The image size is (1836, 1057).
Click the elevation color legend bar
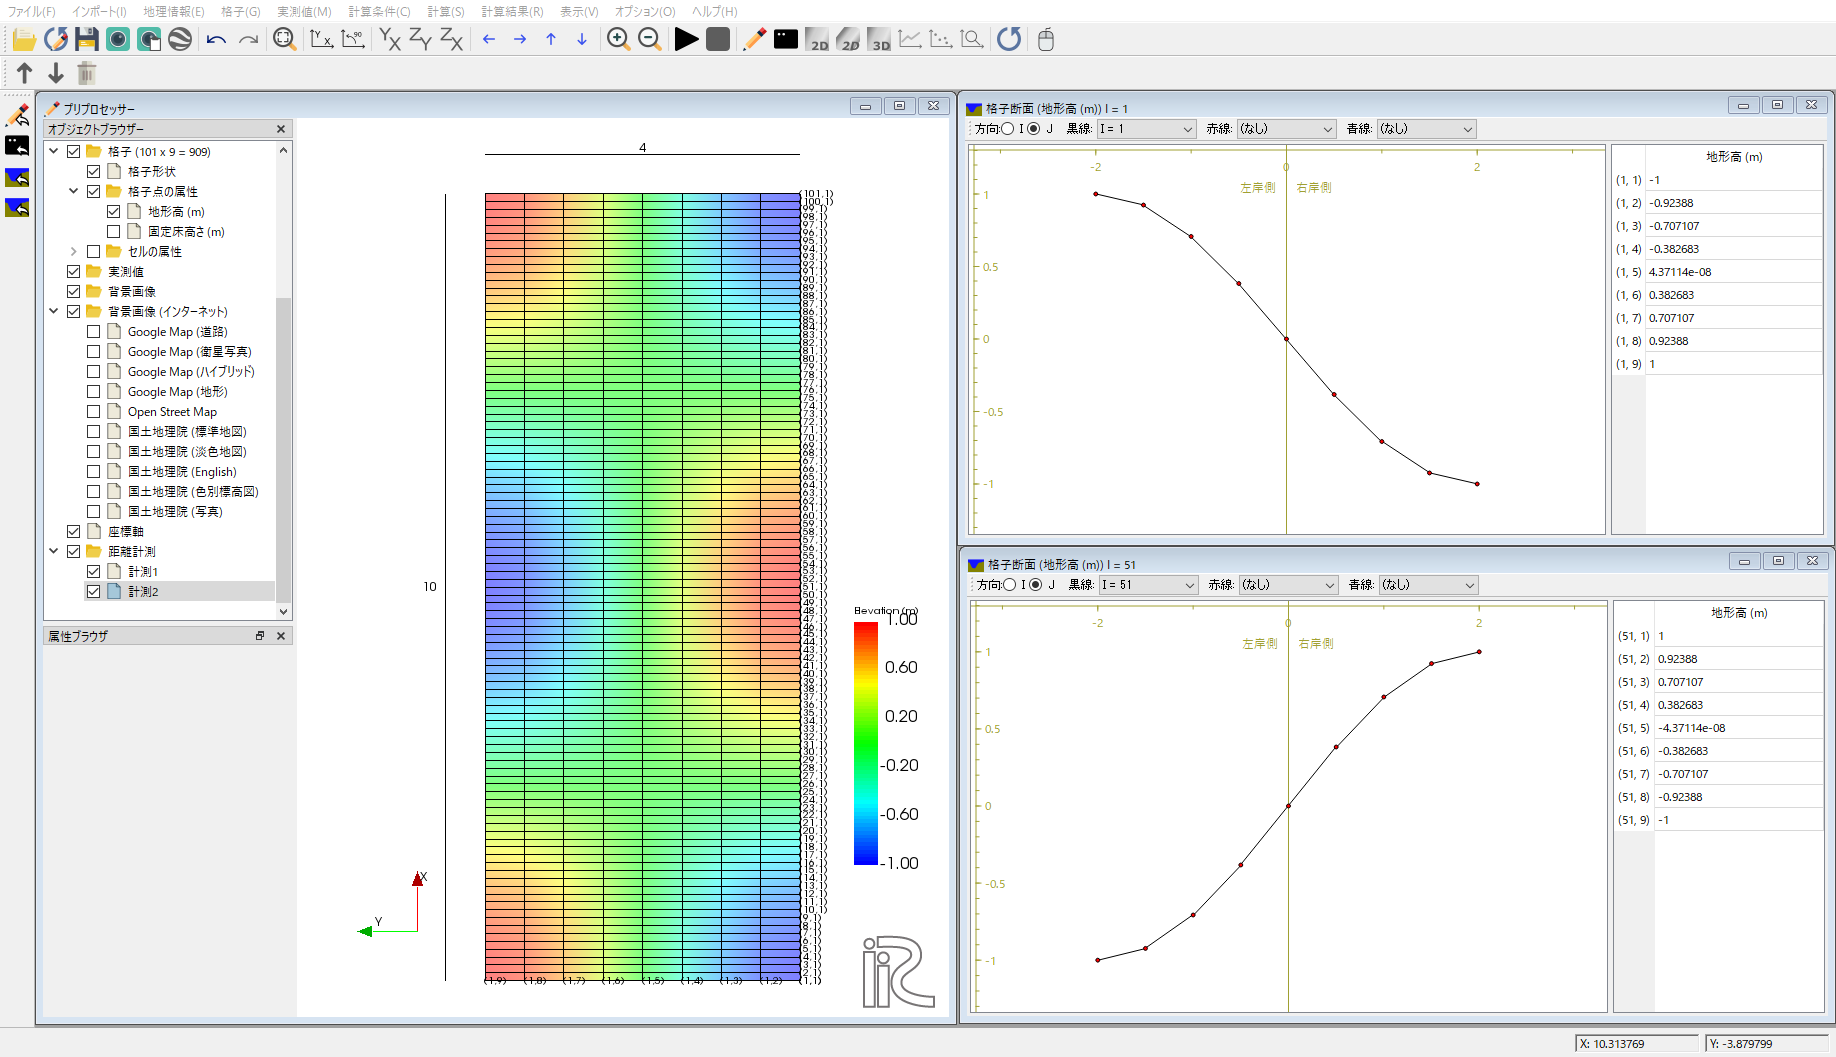[866, 743]
